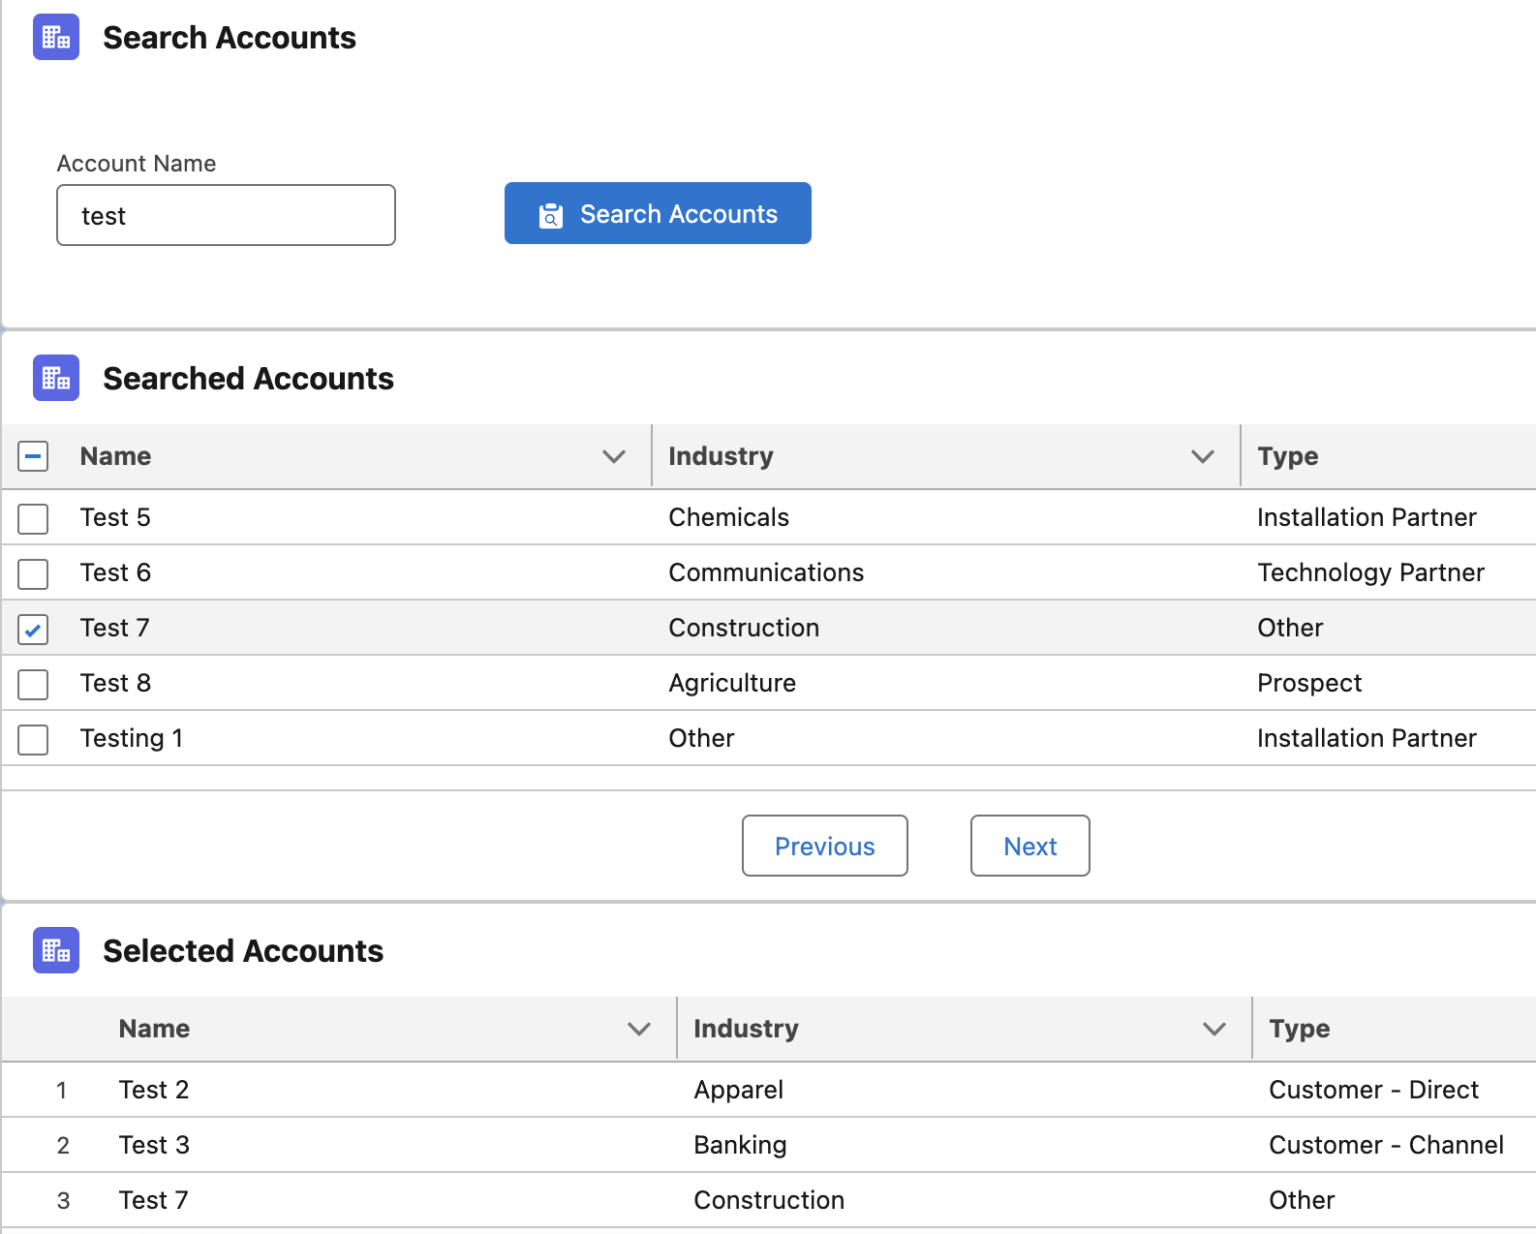Click the blue Search Accounts button
Screen dimensions: 1536x1234
[x=658, y=213]
